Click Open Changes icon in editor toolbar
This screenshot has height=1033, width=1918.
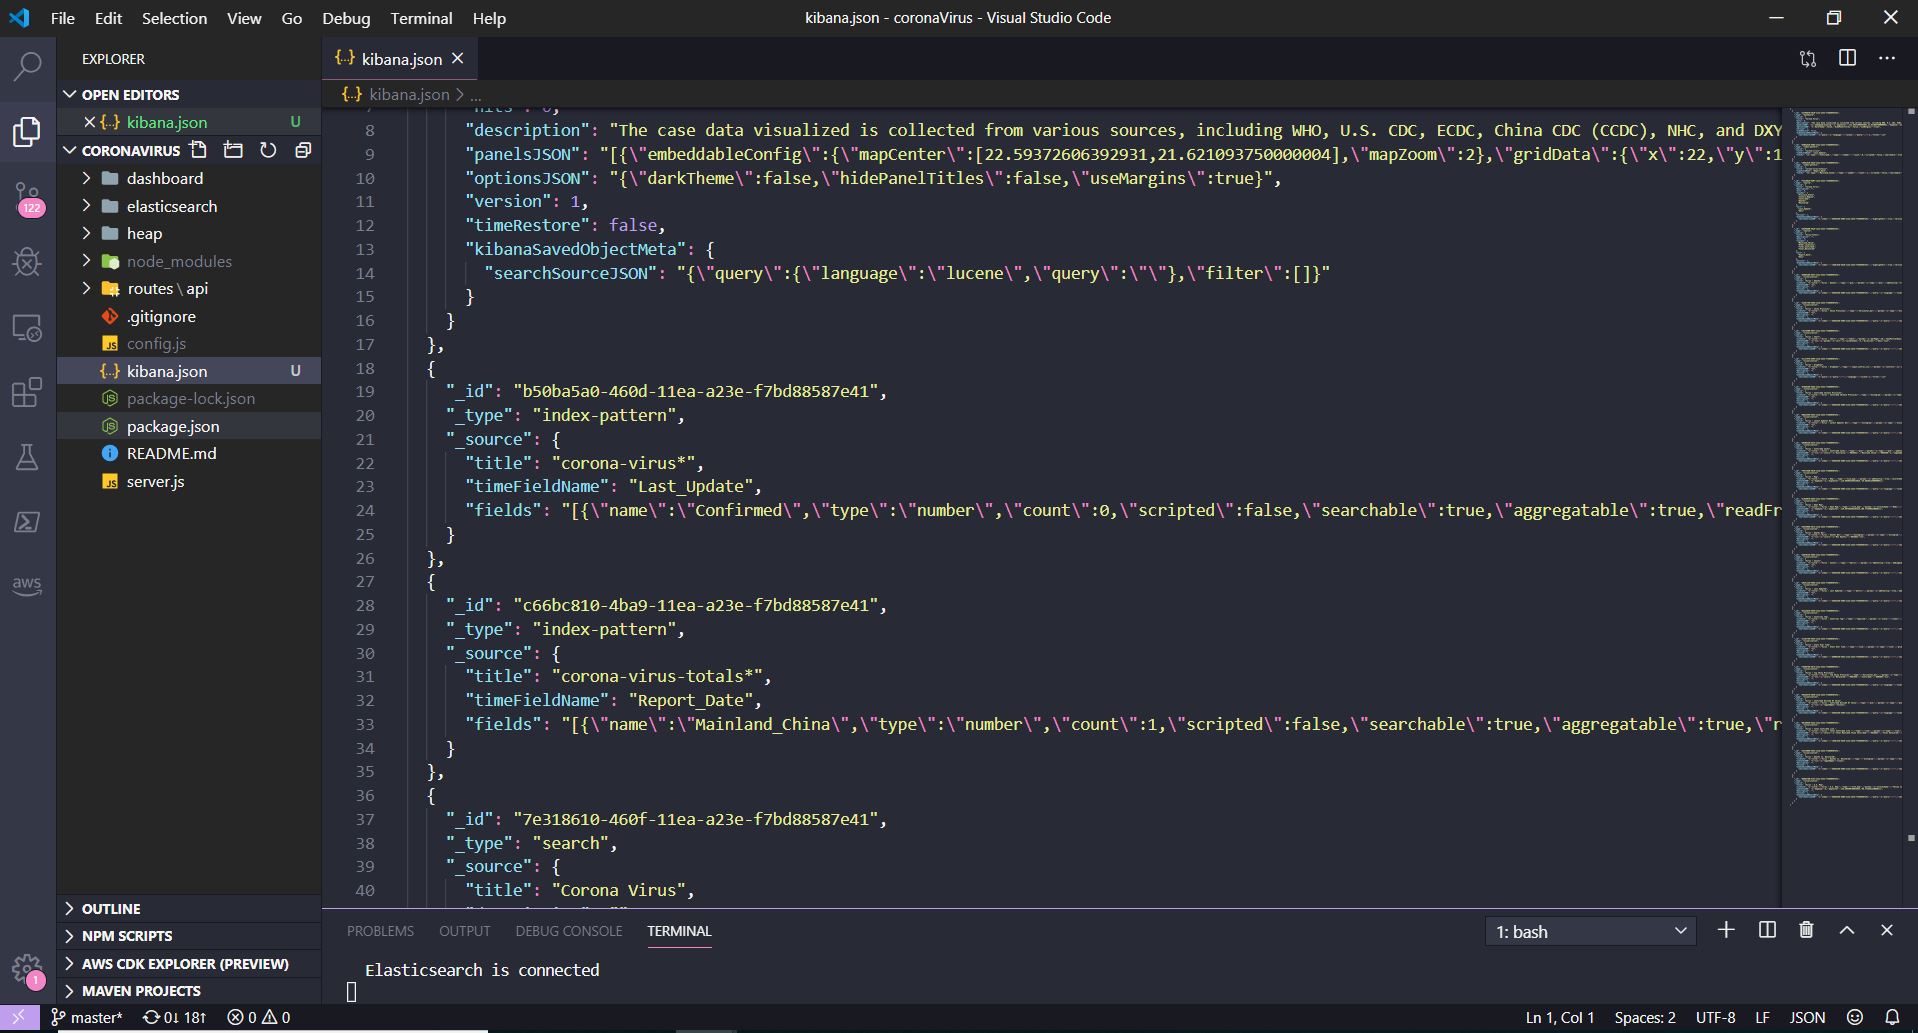pyautogui.click(x=1807, y=59)
